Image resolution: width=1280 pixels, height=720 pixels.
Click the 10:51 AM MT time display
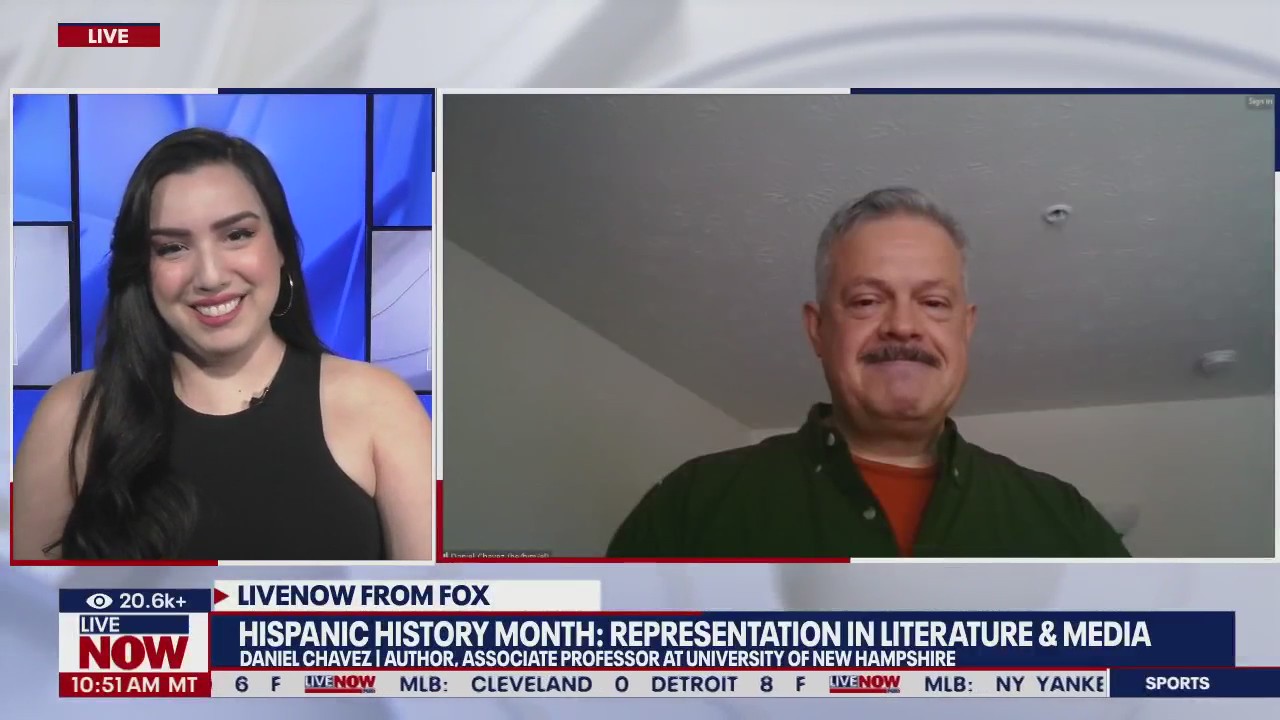(x=134, y=685)
